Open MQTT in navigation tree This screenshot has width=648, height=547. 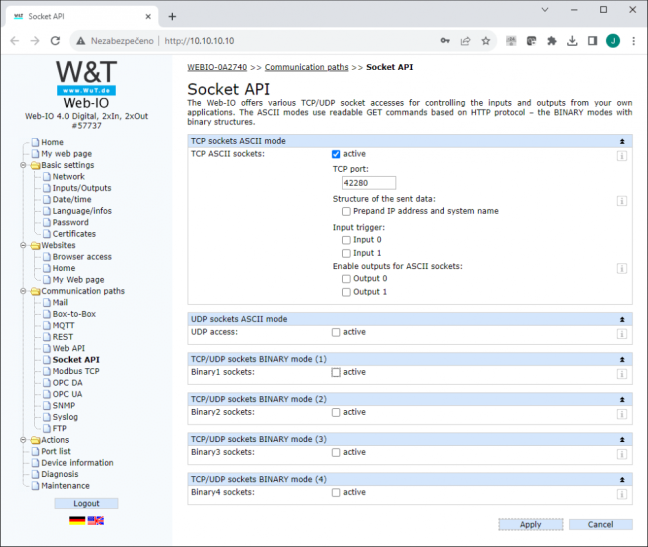(x=63, y=326)
